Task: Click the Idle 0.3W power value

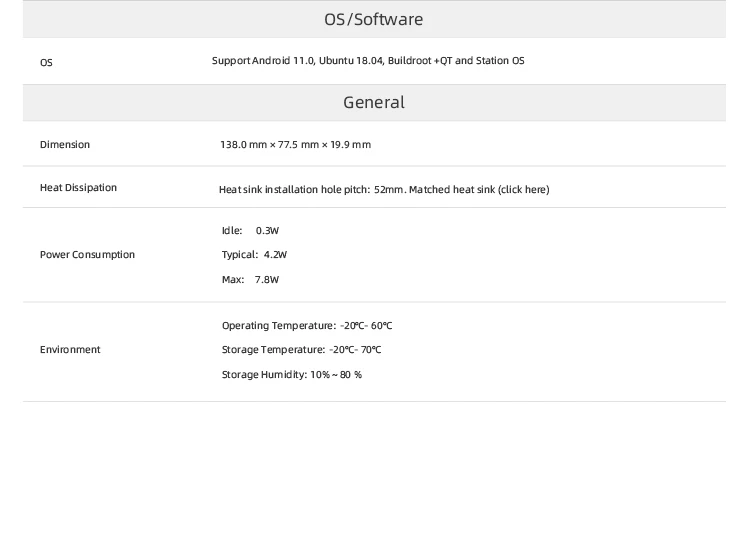Action: pos(250,230)
